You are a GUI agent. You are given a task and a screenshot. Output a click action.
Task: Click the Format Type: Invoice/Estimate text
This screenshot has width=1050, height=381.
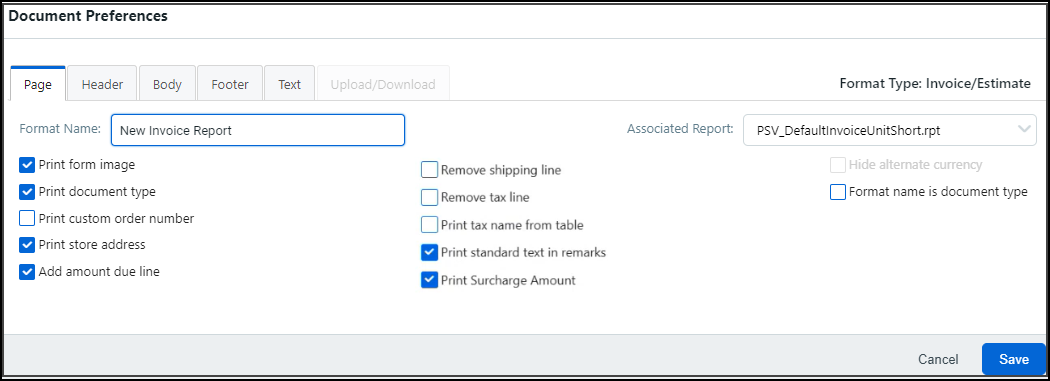pyautogui.click(x=935, y=84)
